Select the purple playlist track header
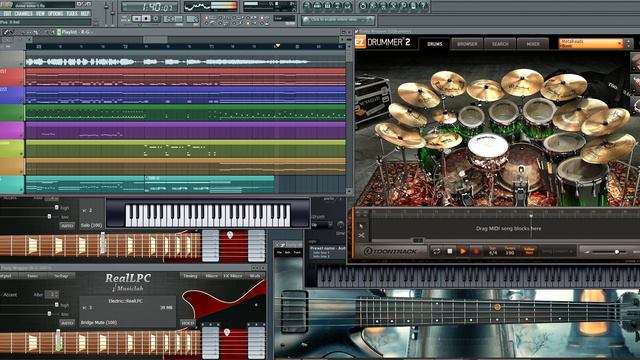 (x=12, y=131)
